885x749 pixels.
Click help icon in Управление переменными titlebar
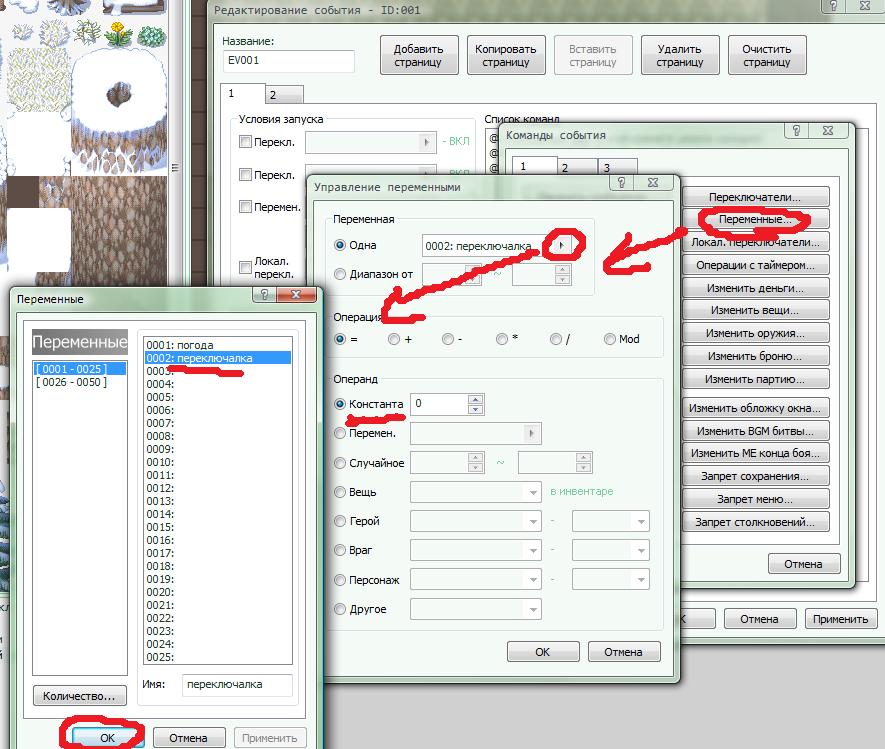622,185
